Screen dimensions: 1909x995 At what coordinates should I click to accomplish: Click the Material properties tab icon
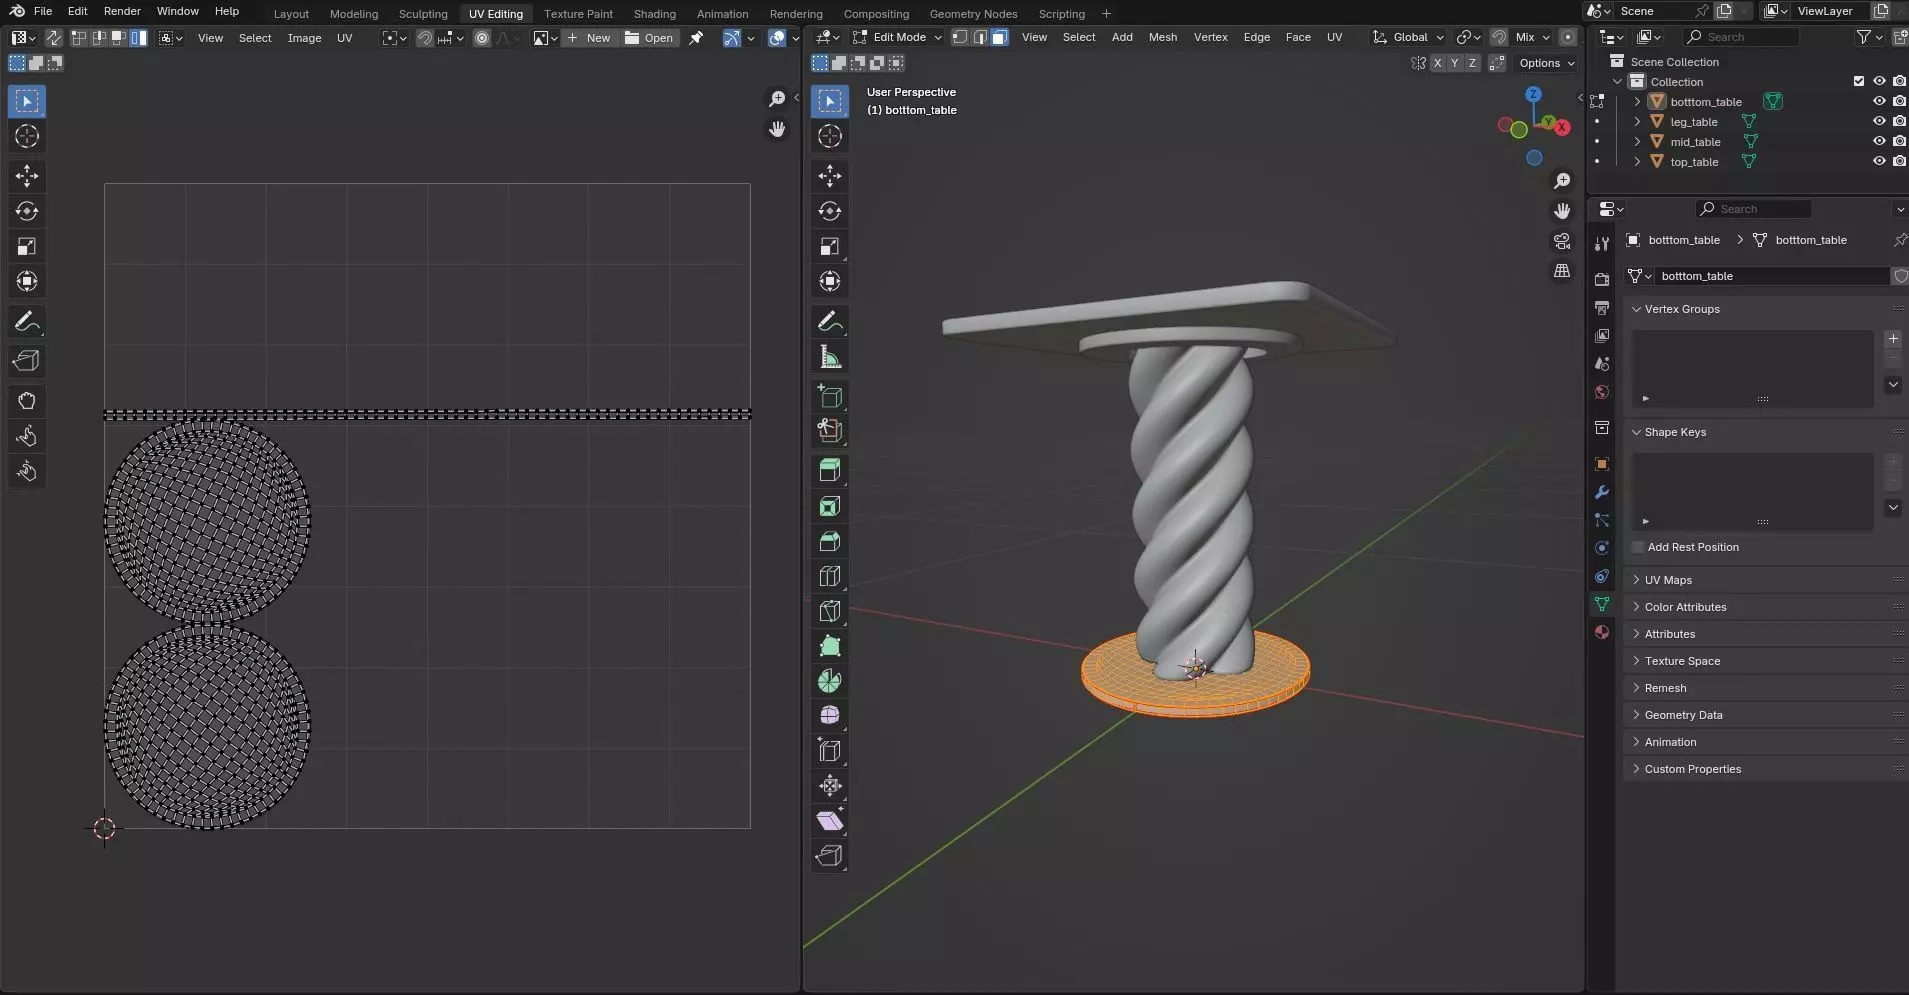click(1602, 632)
